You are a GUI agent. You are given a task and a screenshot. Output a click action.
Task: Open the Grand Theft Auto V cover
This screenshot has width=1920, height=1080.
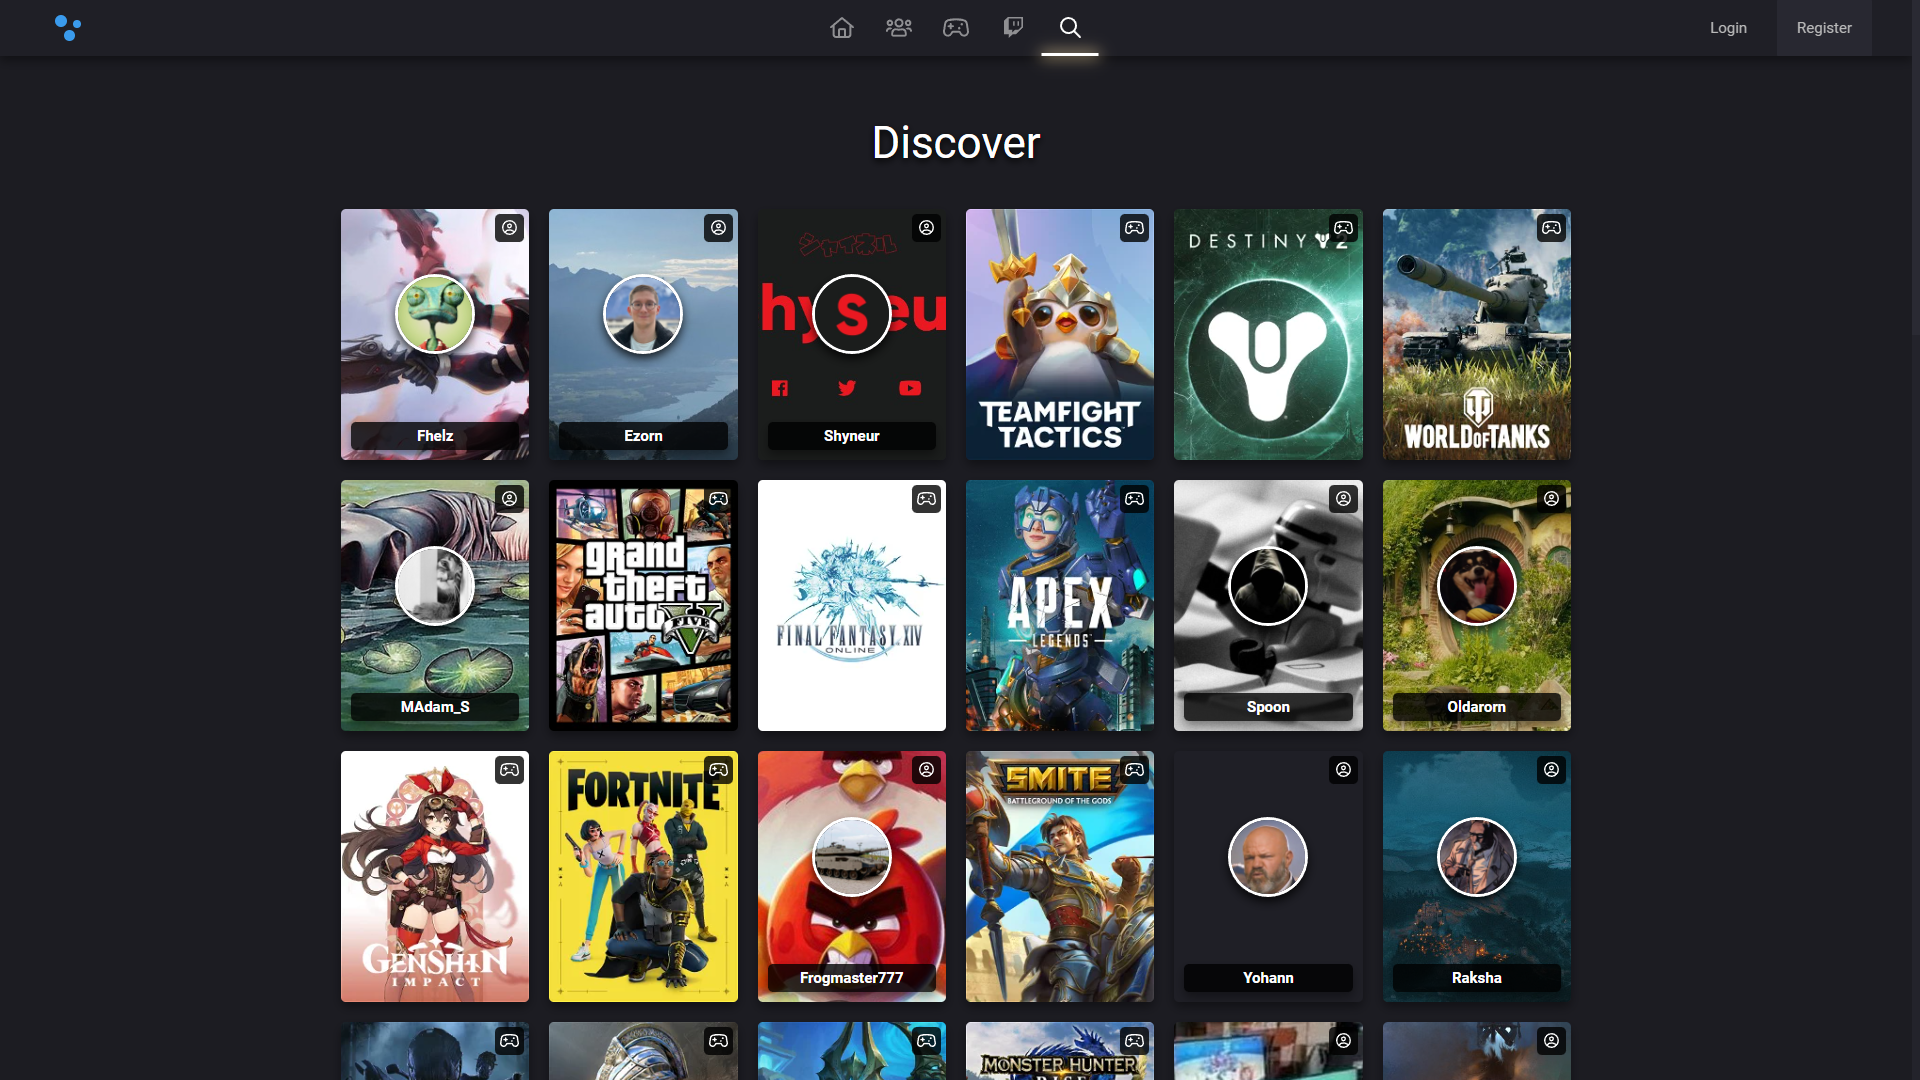[643, 605]
